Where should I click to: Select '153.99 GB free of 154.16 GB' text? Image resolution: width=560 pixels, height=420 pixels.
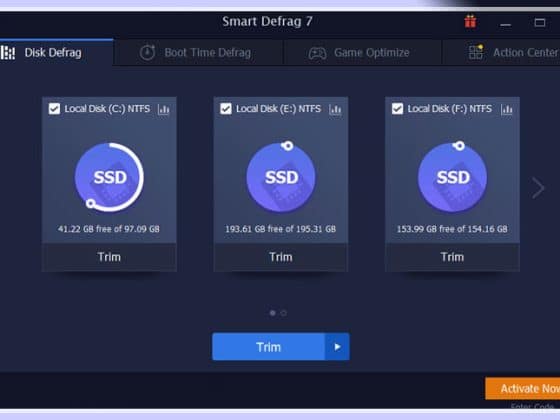tap(452, 229)
